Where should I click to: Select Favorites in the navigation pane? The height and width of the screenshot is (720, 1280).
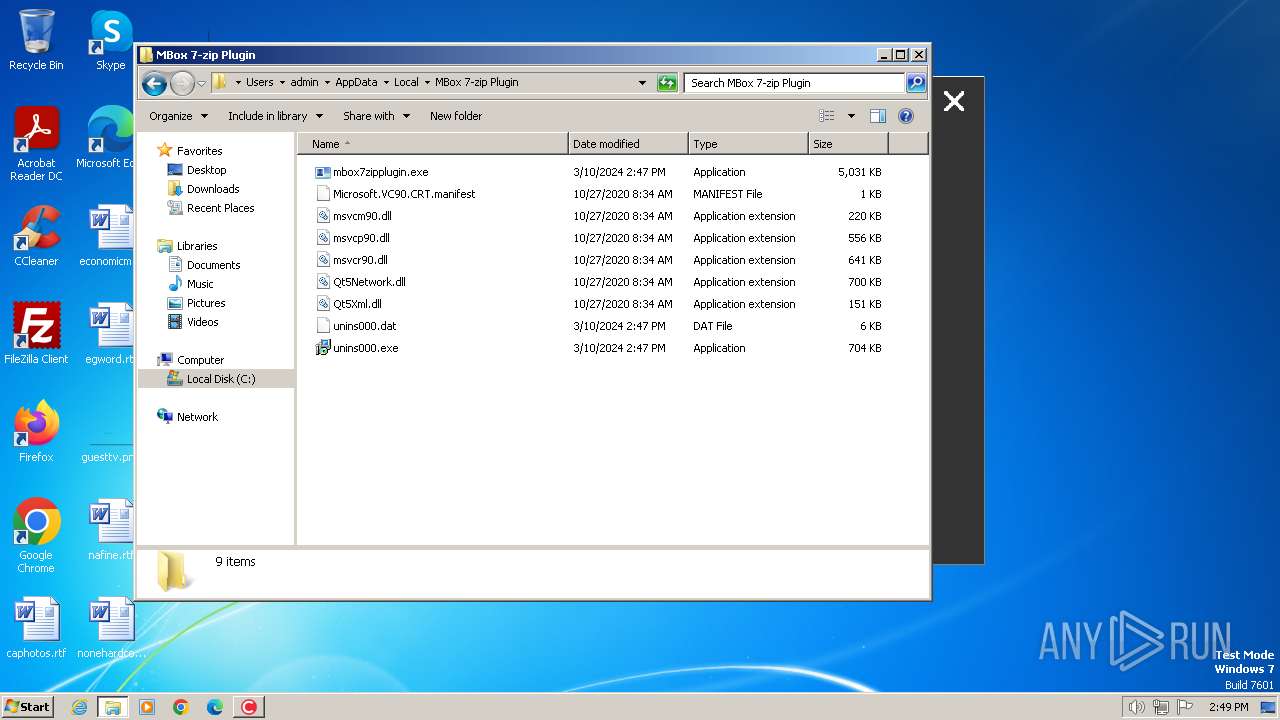tap(199, 151)
